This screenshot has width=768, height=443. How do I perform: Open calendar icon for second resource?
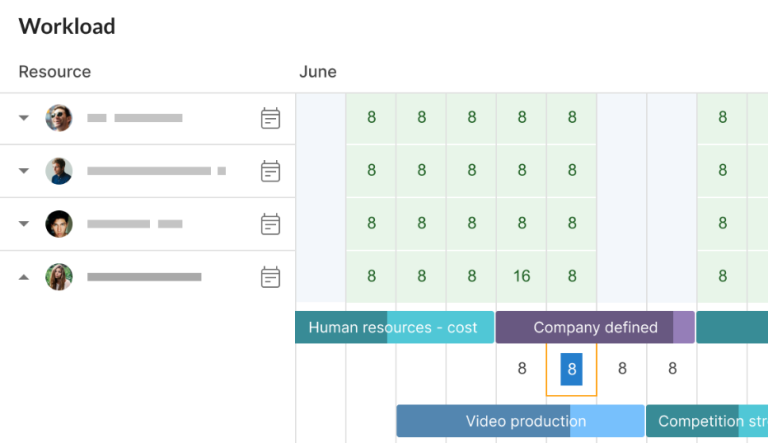[270, 171]
